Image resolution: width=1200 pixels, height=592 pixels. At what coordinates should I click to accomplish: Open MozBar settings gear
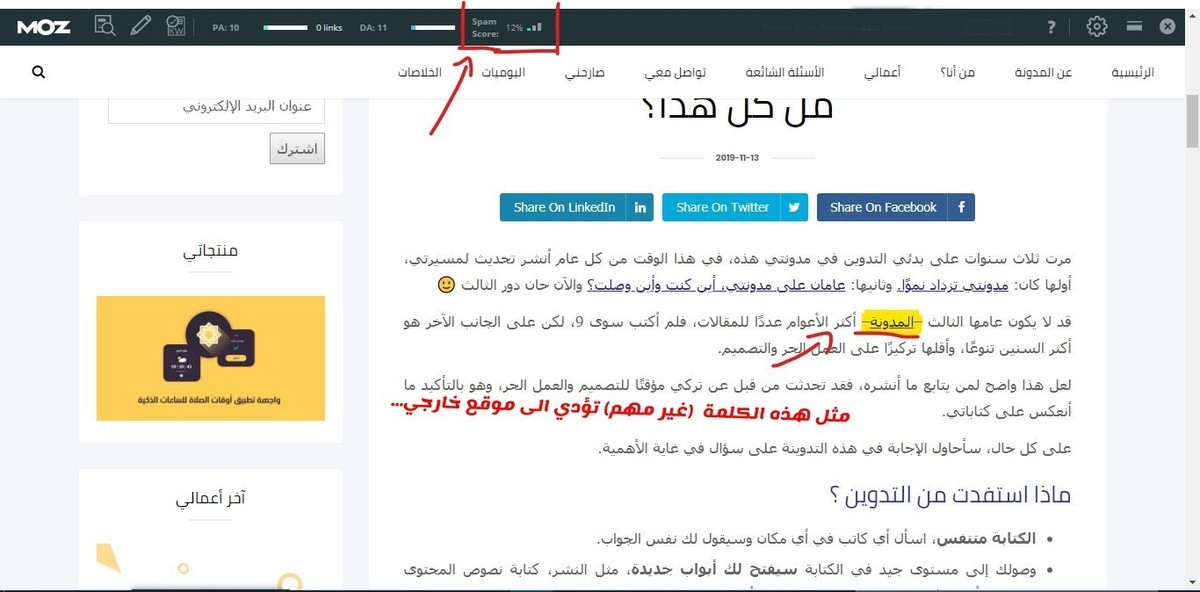pos(1097,27)
